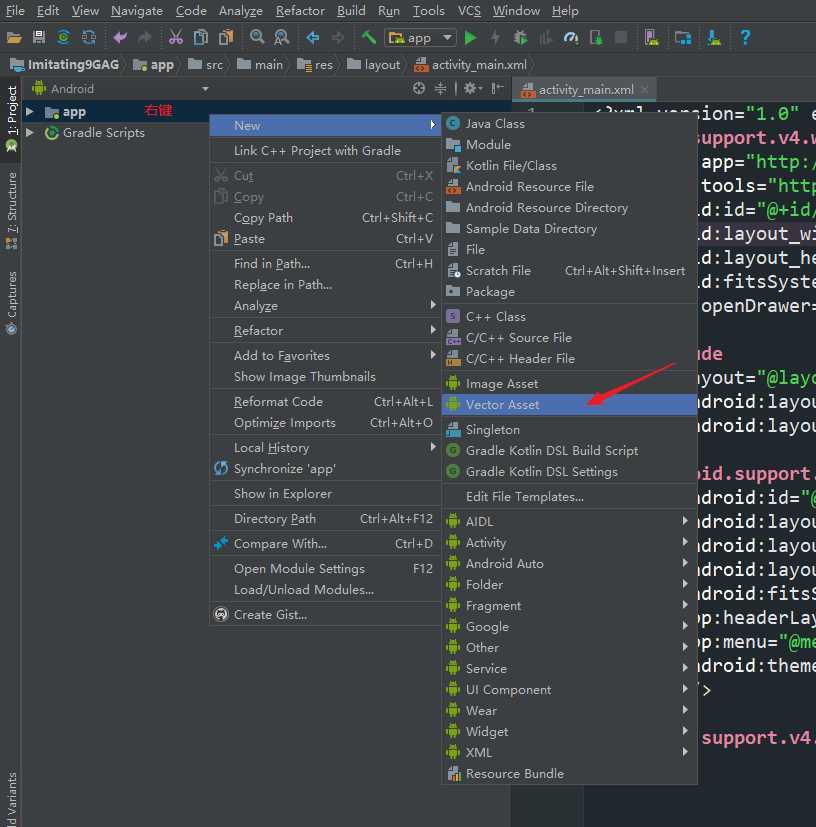The width and height of the screenshot is (816, 827).
Task: Click the Paste icon in toolbar
Action: [226, 37]
